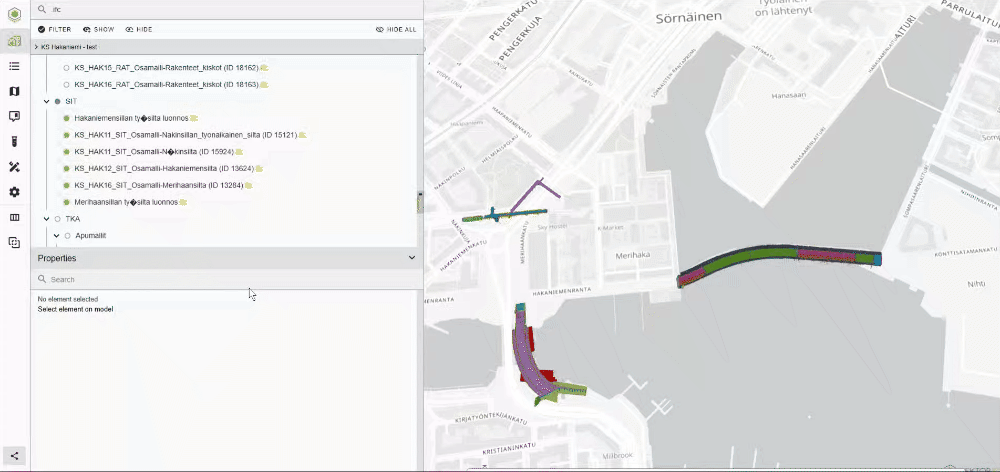Collapse the Properties panel chevron
The width and height of the screenshot is (1000, 472).
click(x=412, y=258)
